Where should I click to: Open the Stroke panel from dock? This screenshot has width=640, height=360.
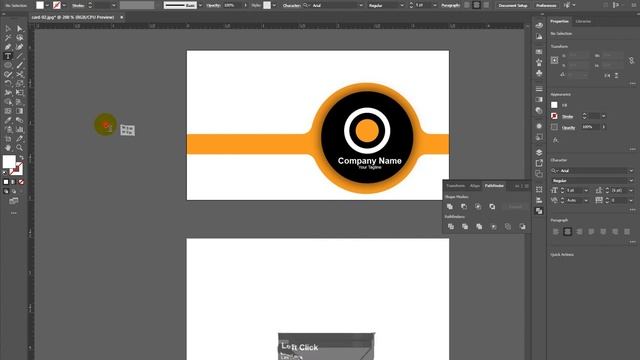(539, 89)
